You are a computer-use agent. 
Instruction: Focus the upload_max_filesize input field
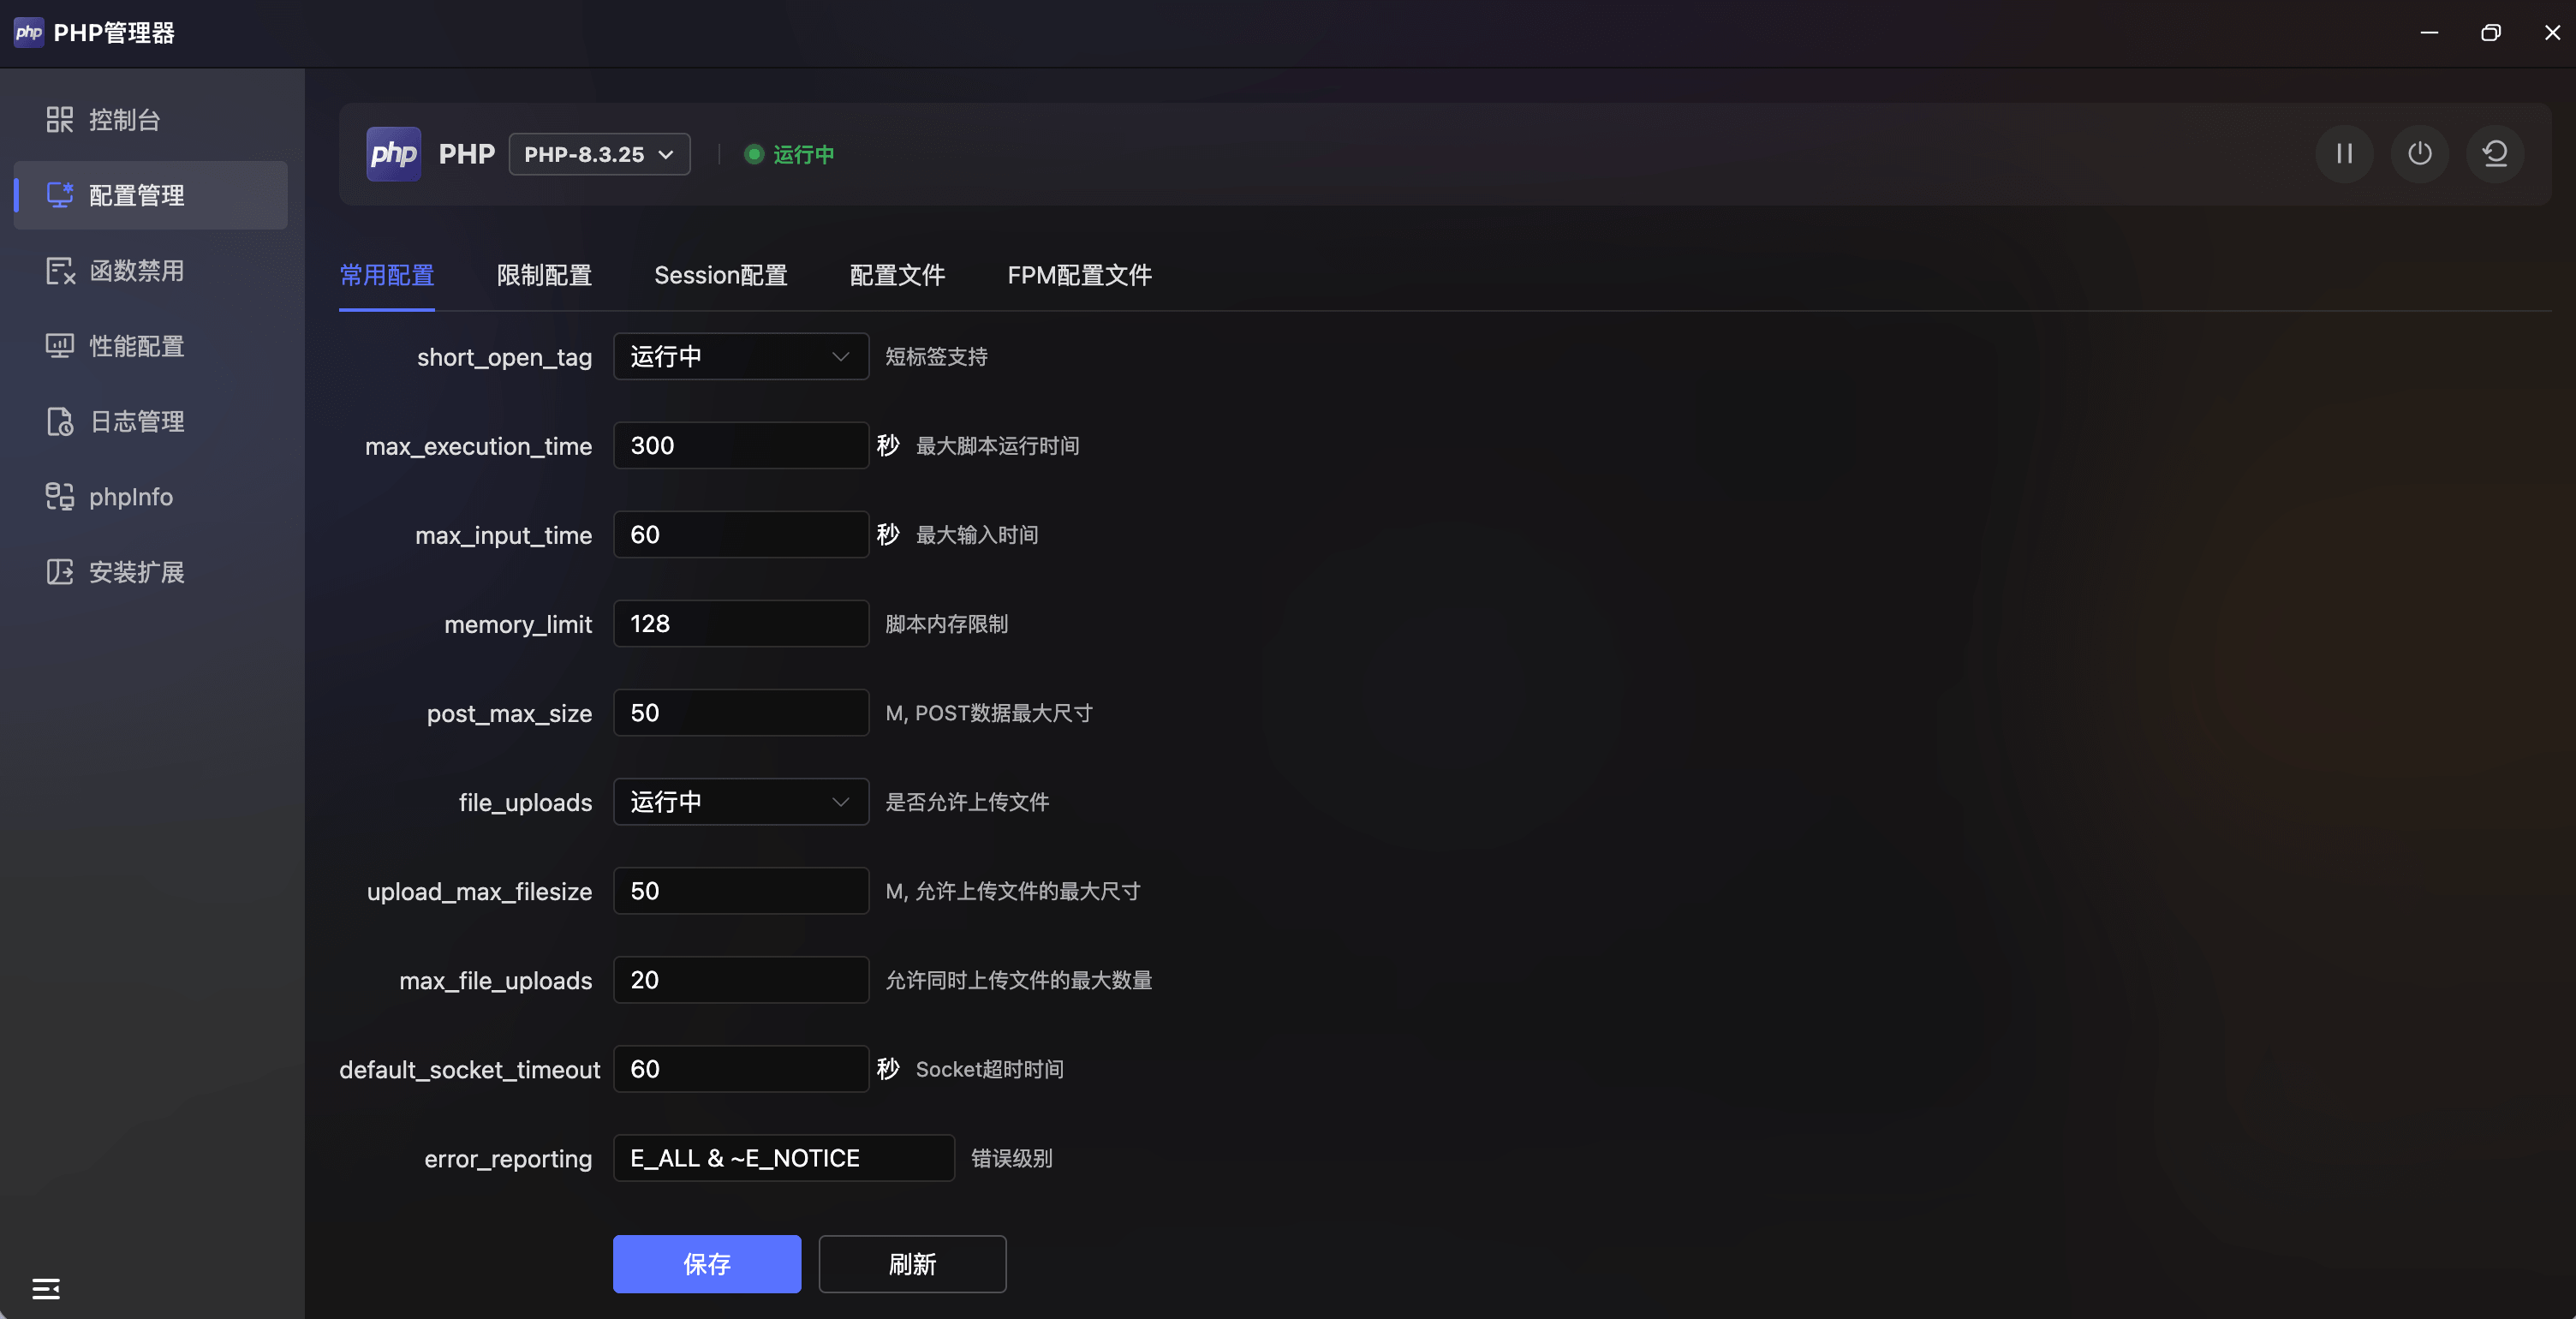741,891
